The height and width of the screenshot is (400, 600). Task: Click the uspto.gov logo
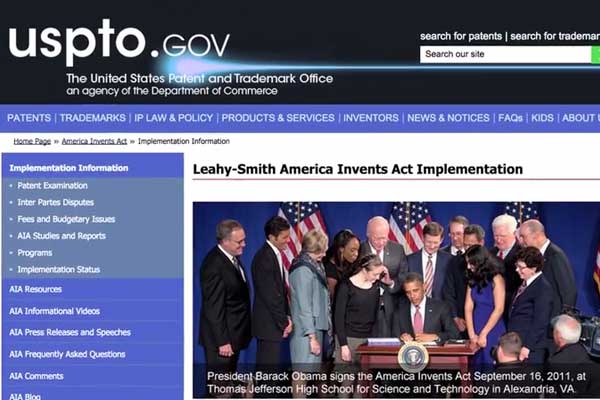[120, 42]
